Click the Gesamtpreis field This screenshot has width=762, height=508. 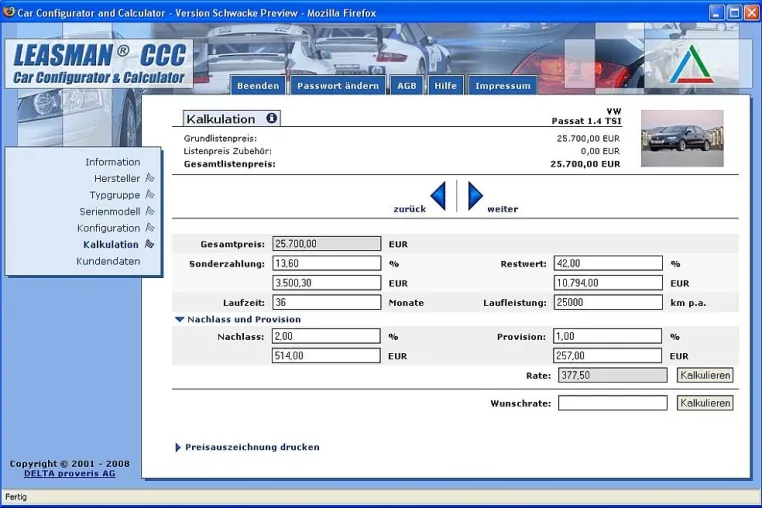point(327,244)
